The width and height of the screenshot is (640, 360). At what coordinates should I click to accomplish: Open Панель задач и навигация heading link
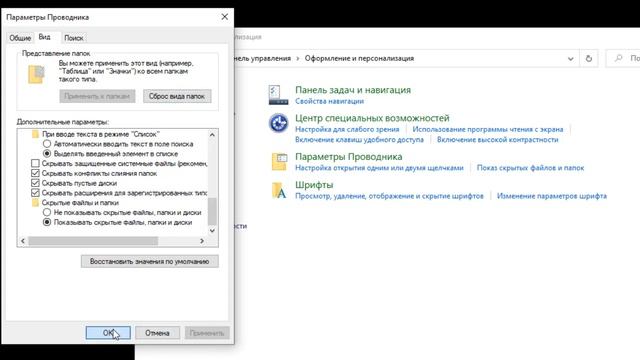pos(353,90)
